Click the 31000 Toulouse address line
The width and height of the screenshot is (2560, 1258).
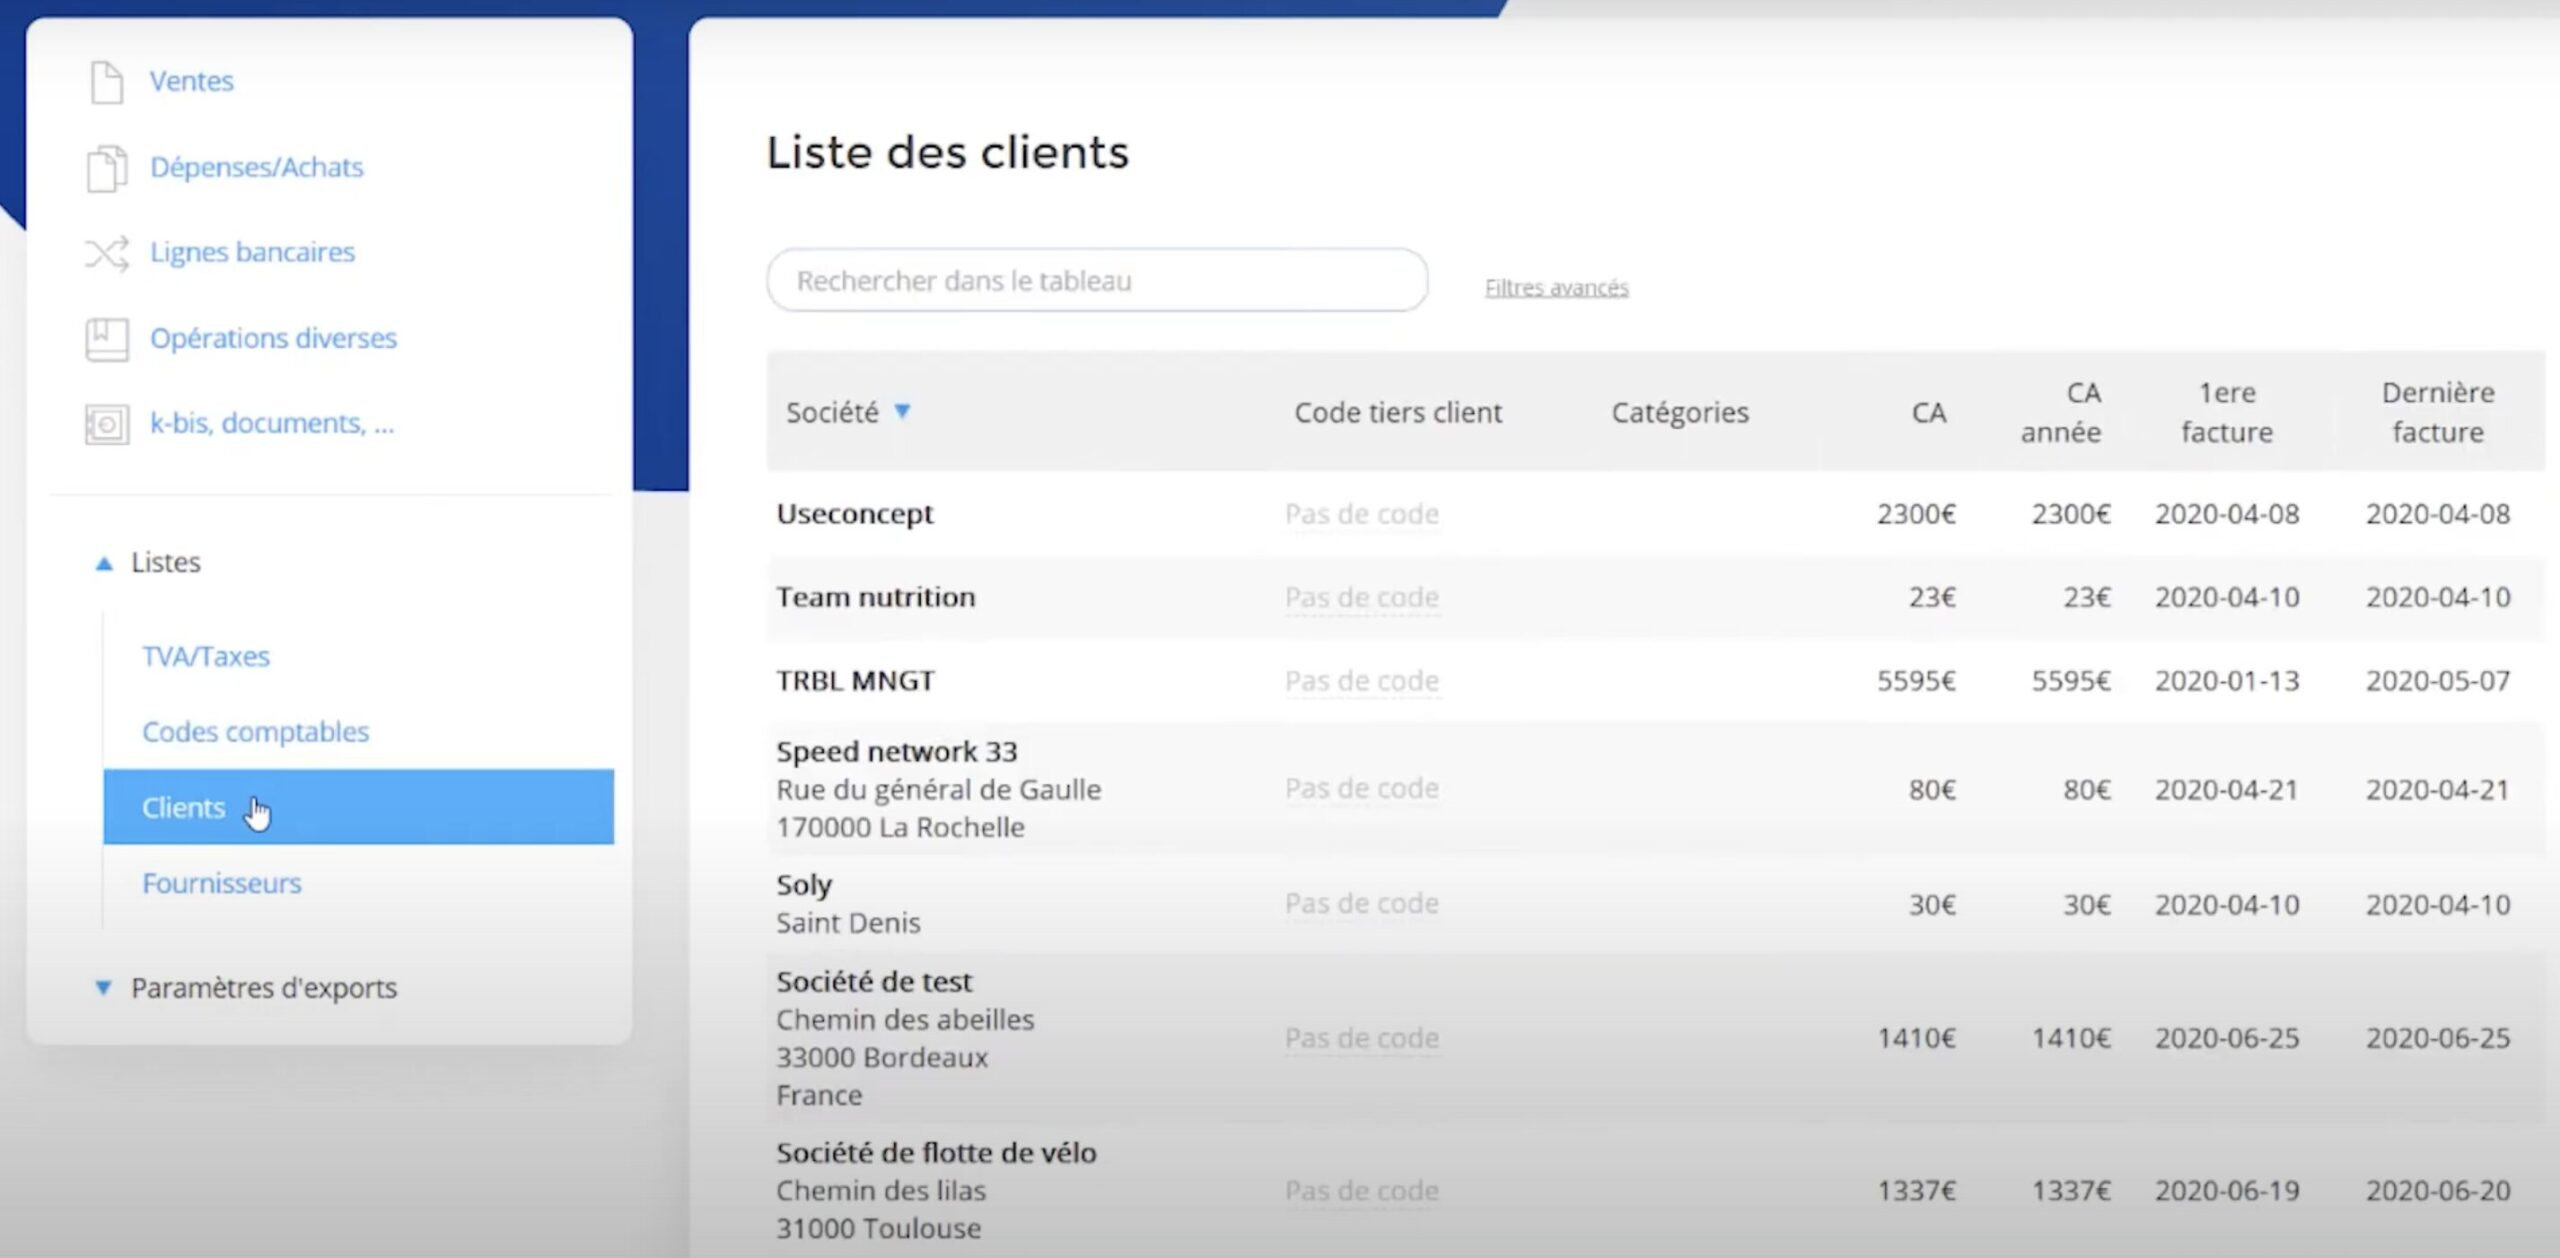point(878,1229)
